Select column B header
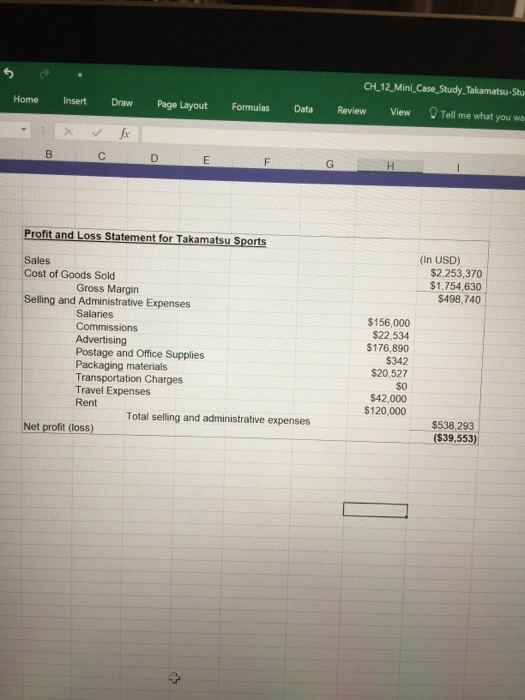525x700 pixels. pos(49,154)
